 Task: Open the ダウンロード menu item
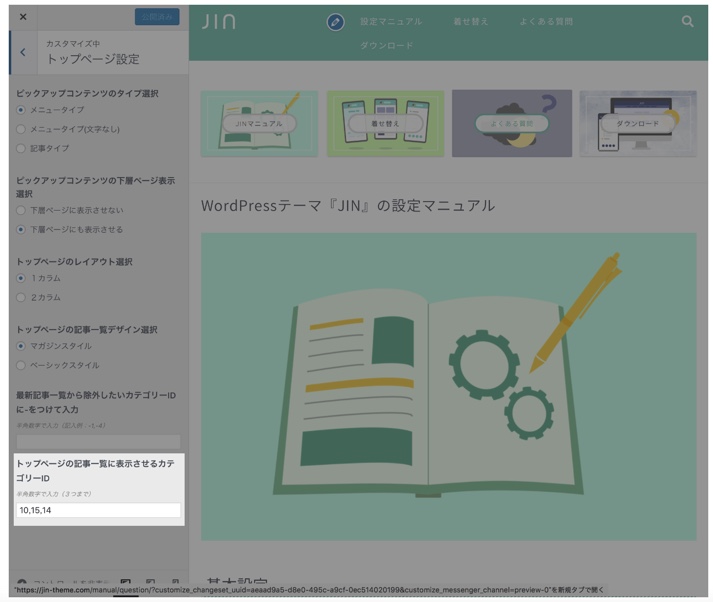[387, 45]
